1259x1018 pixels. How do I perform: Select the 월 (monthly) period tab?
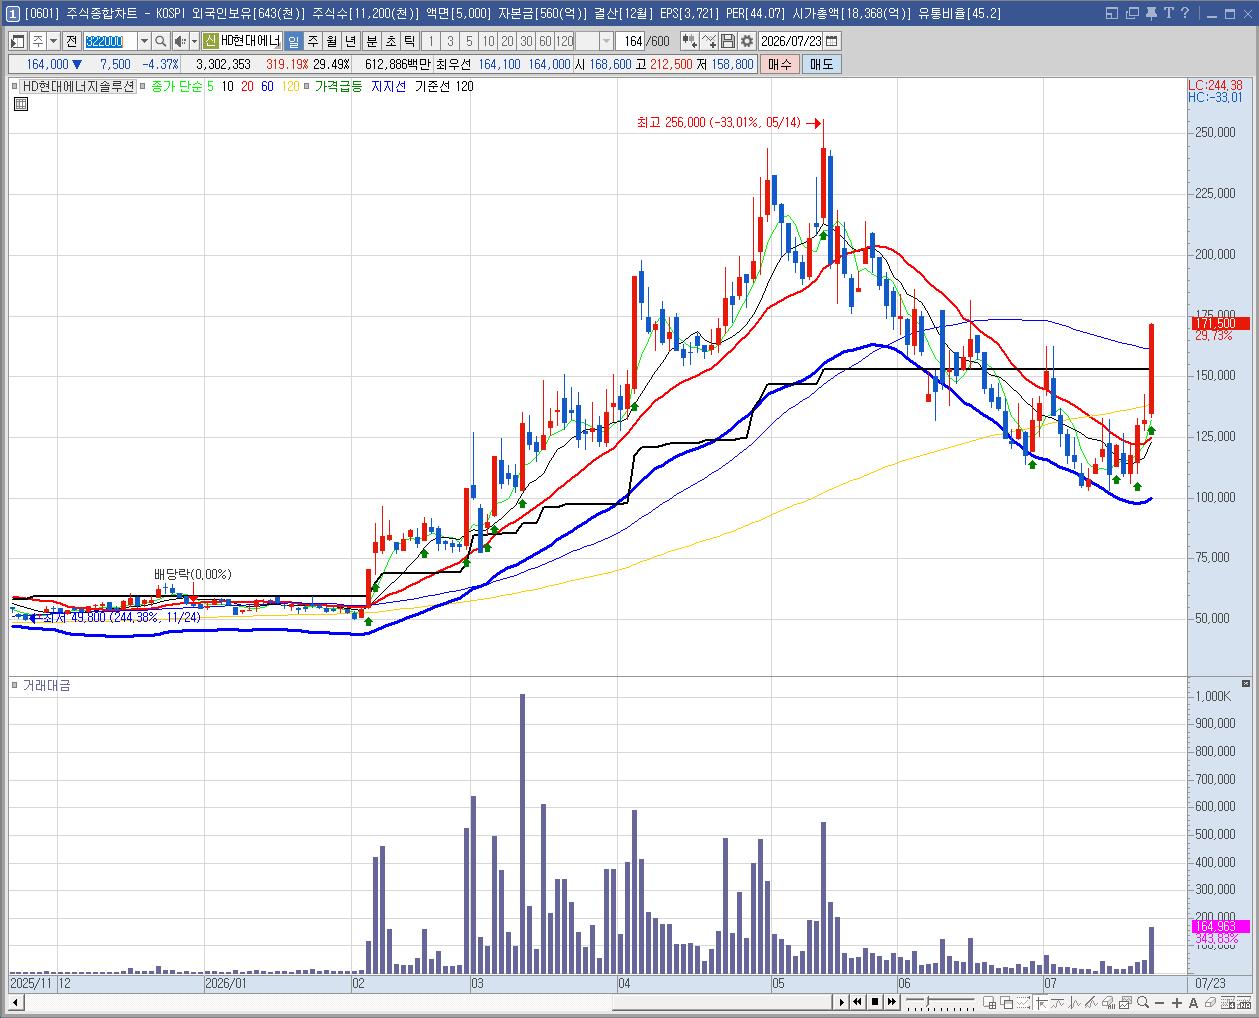(331, 41)
